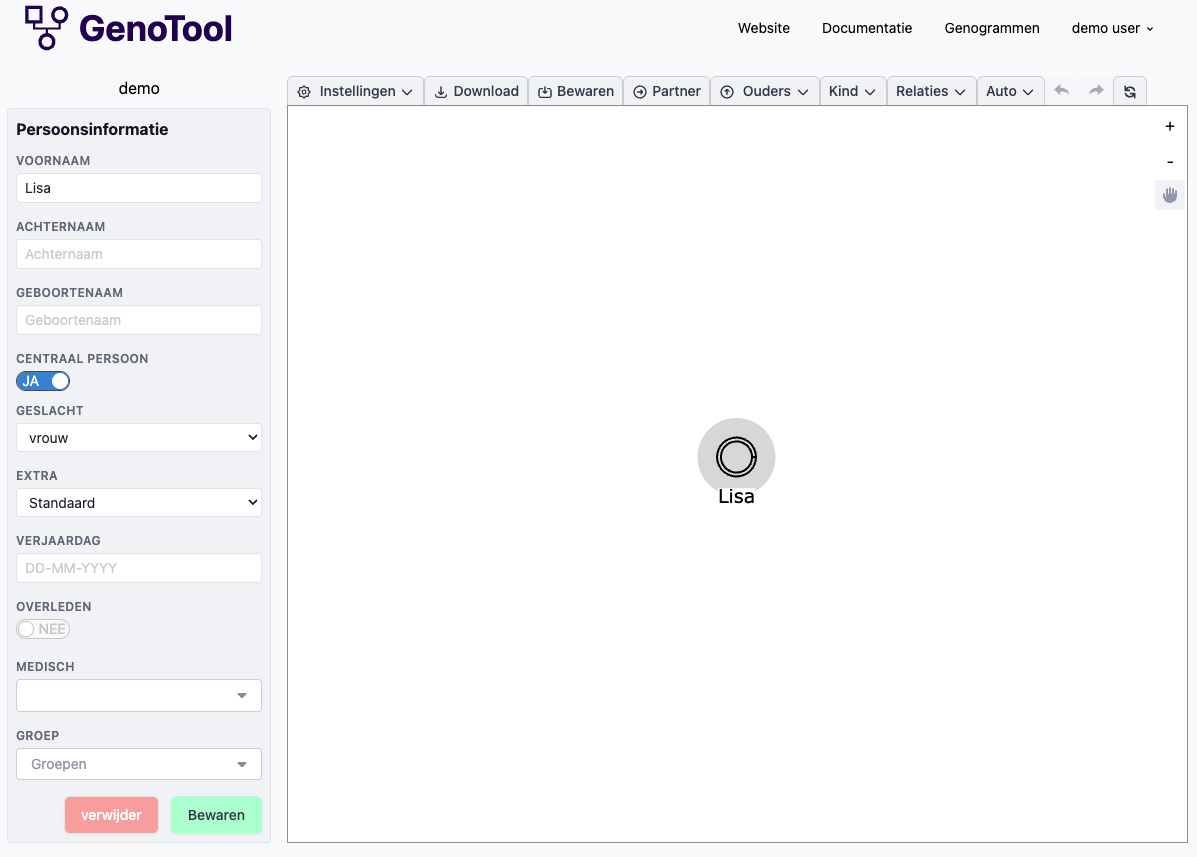Enable the Overleden toggle

click(x=43, y=629)
